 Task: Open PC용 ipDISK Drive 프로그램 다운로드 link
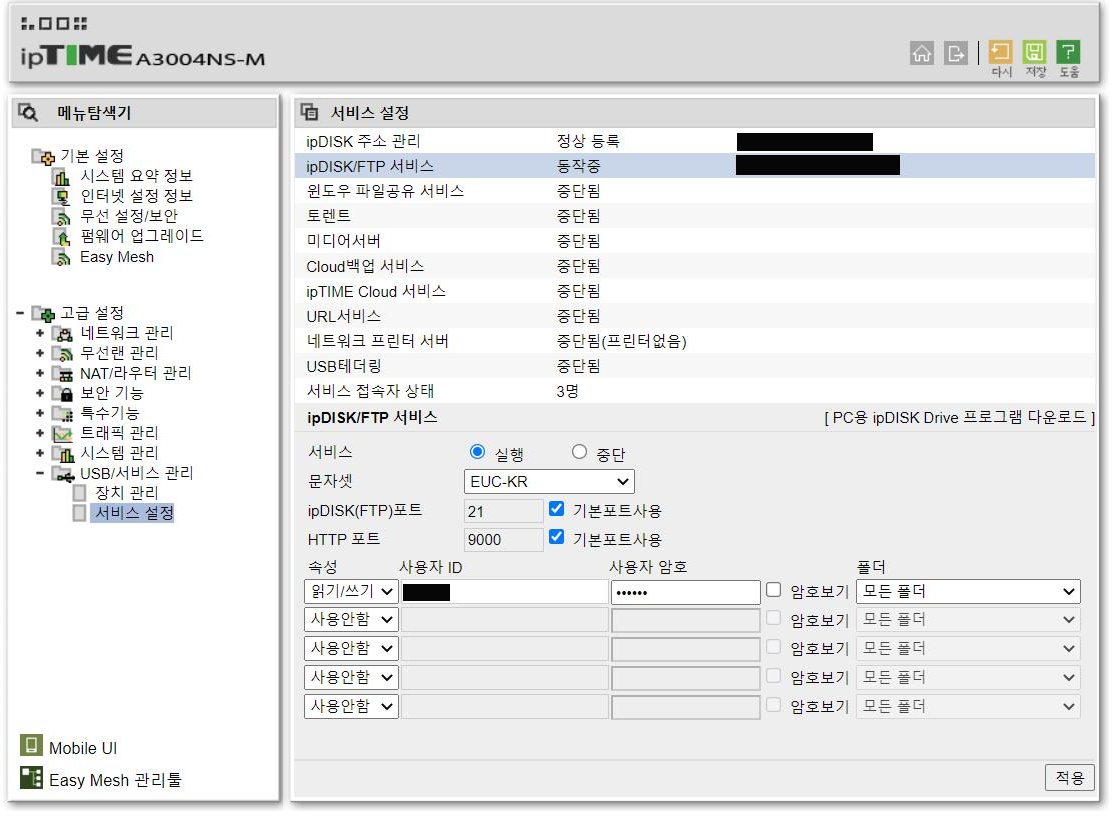(959, 417)
